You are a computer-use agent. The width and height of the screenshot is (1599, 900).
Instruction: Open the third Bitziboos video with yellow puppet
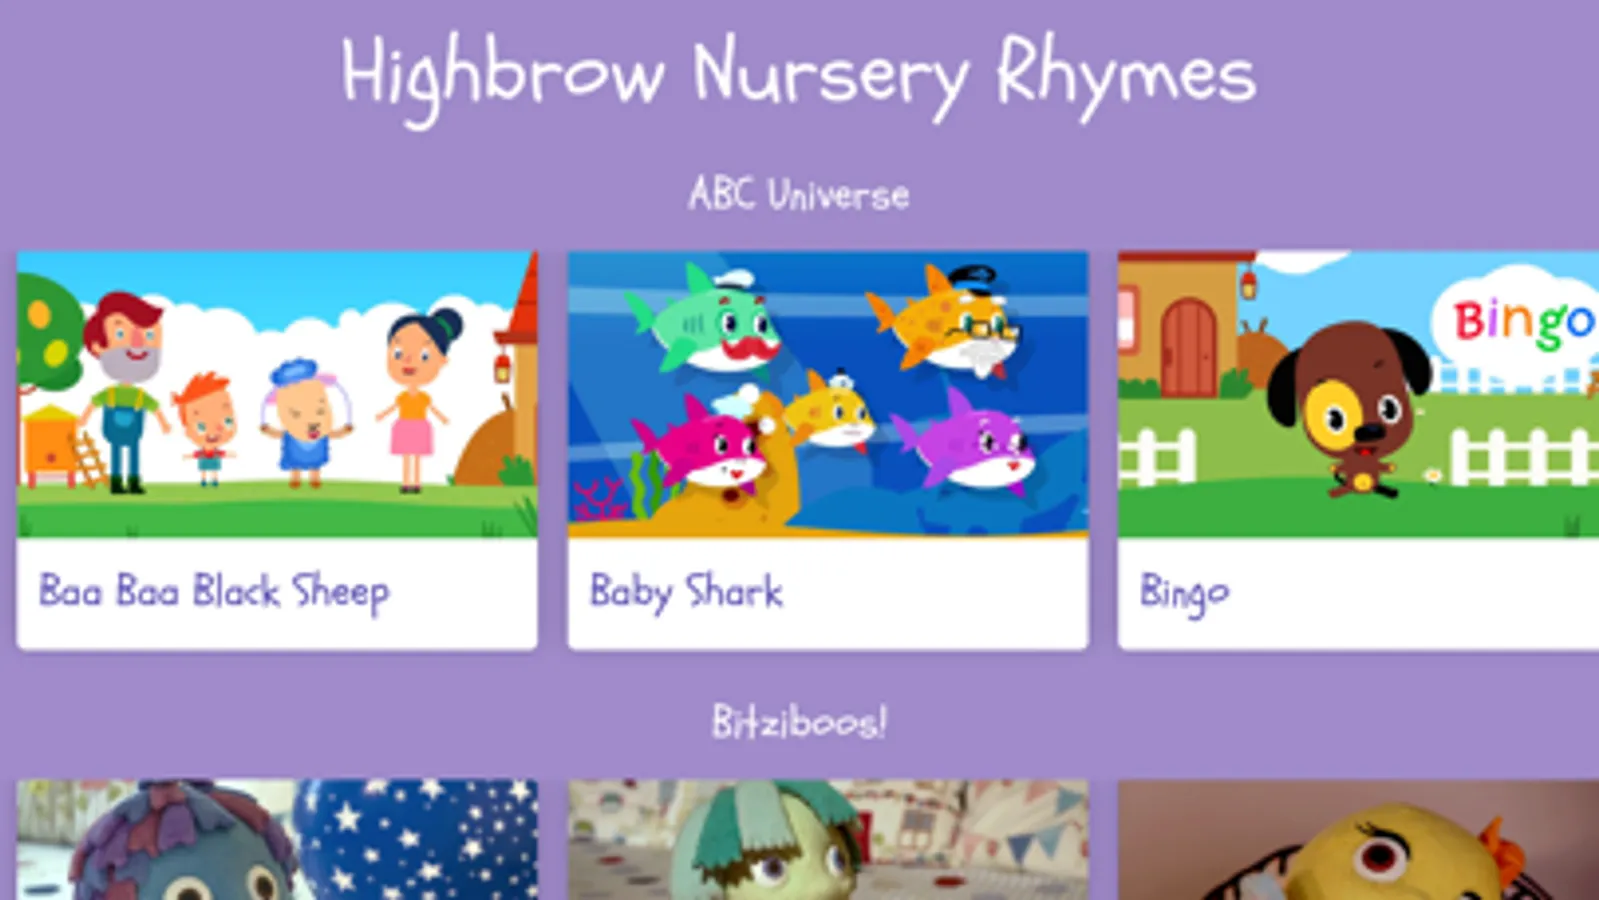[x=1358, y=840]
